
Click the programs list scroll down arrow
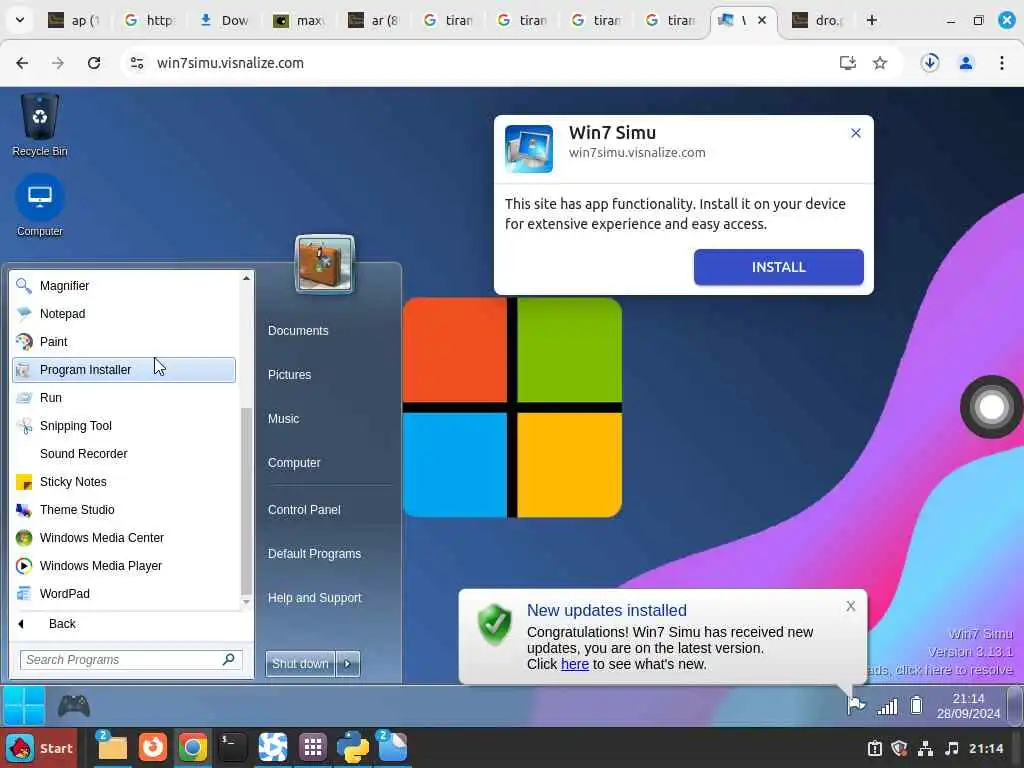[x=246, y=602]
